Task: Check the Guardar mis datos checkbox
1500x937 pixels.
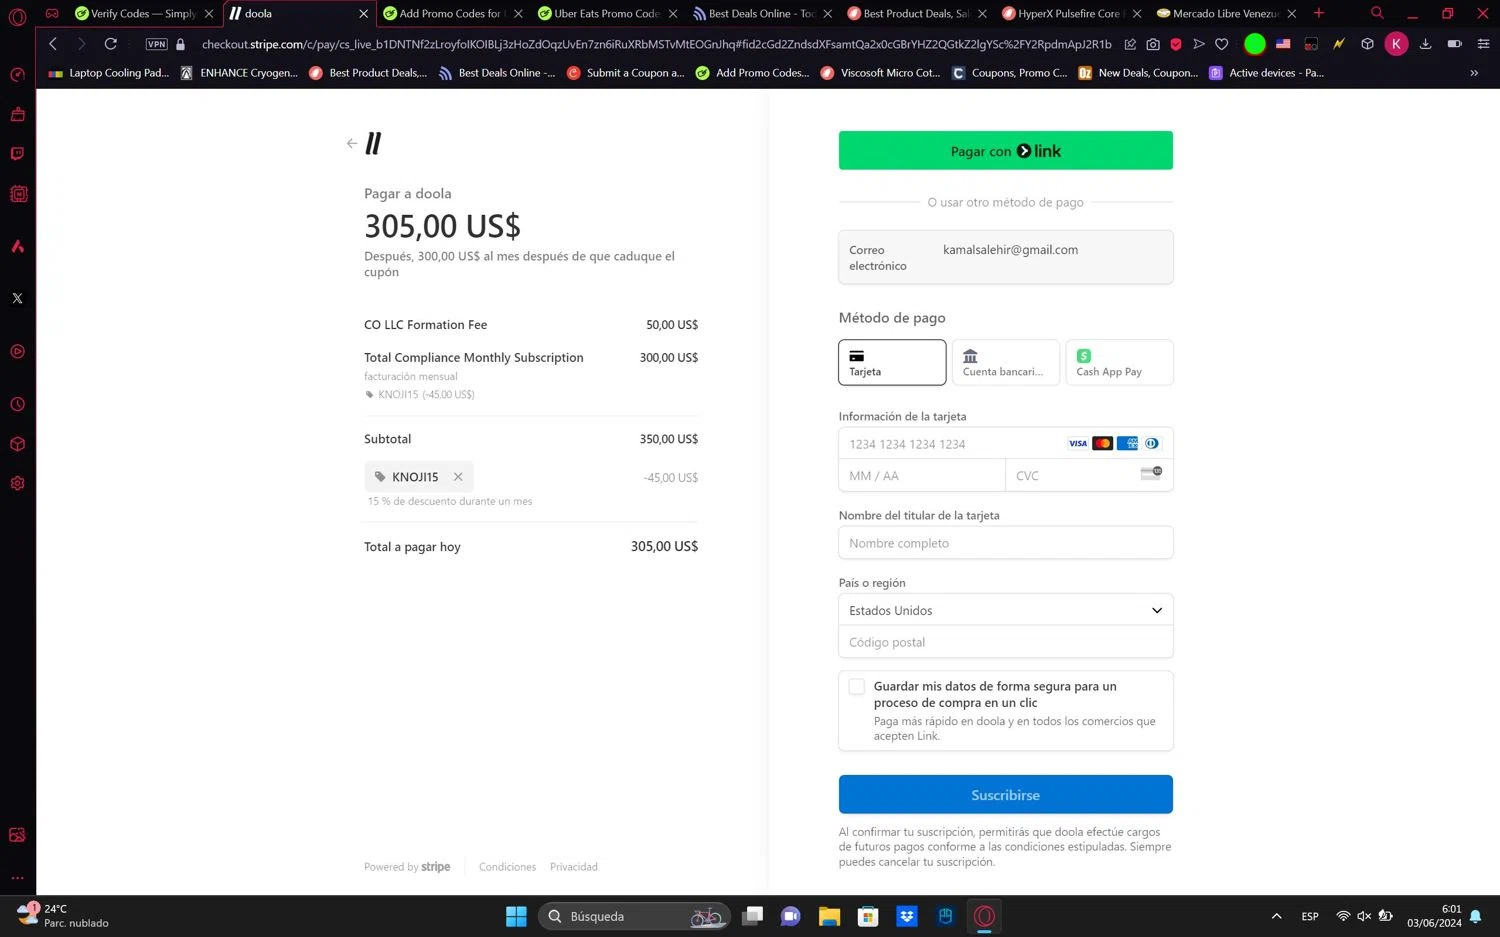Action: (x=857, y=687)
